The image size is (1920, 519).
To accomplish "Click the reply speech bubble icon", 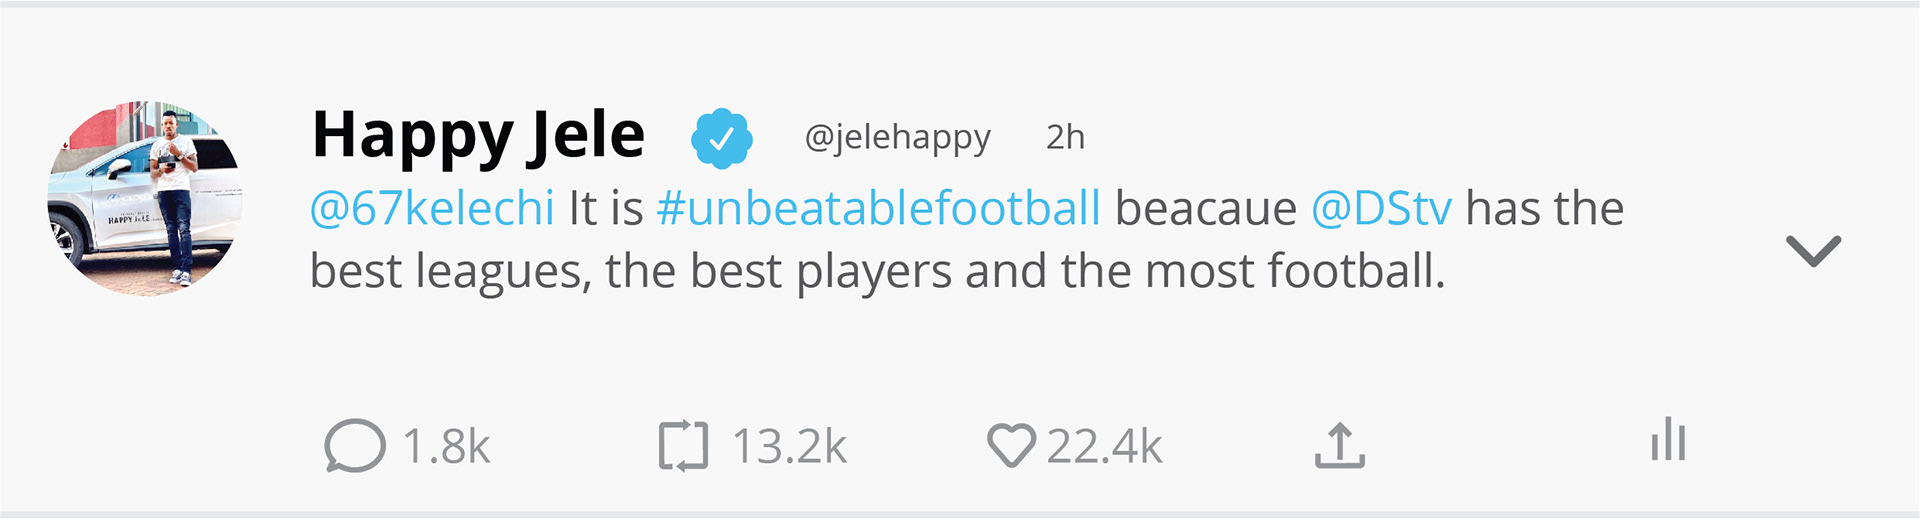I will (x=354, y=446).
